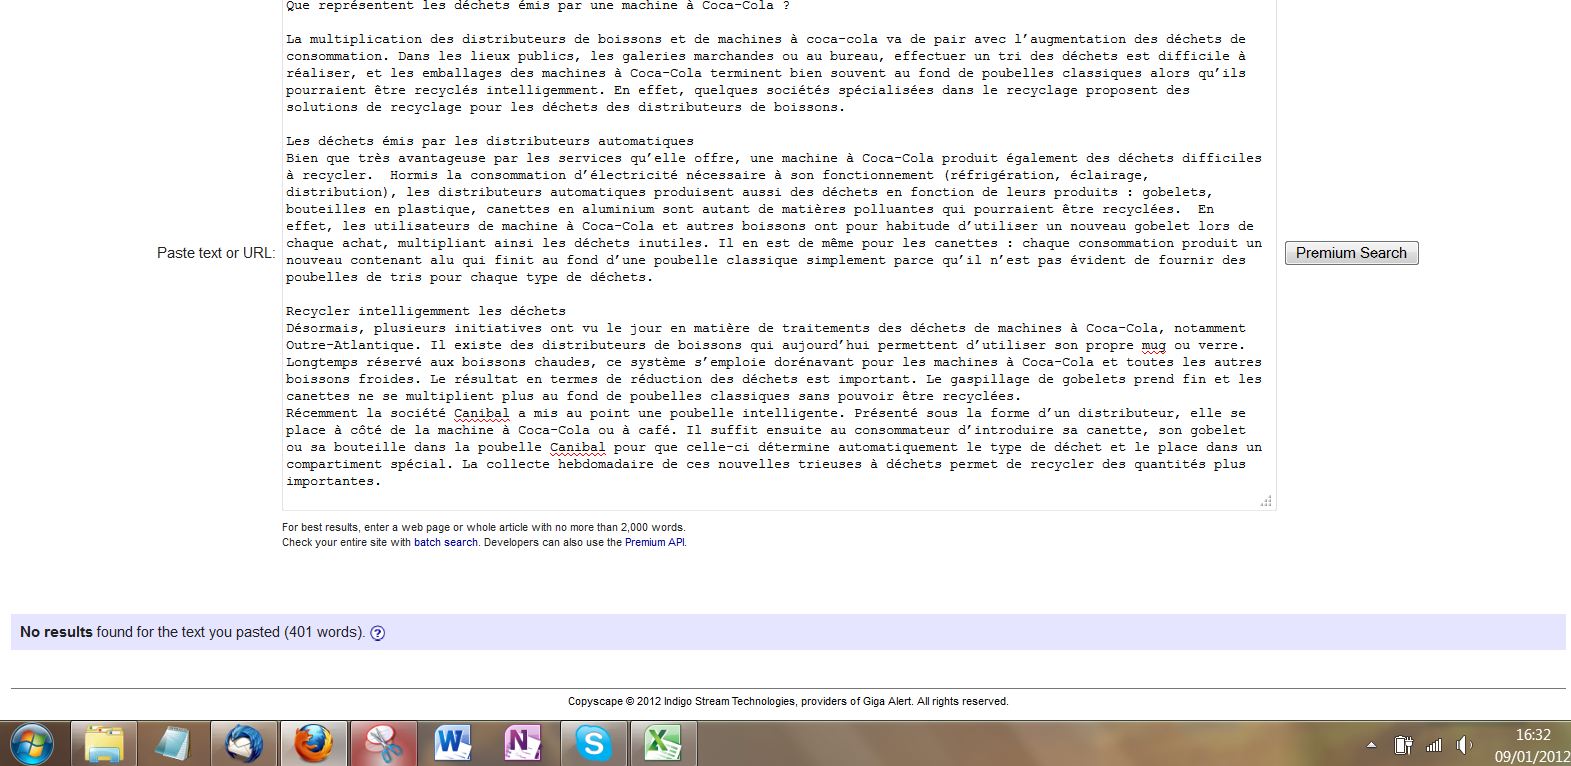This screenshot has height=766, width=1571.
Task: Click the help question mark icon beside results
Action: point(377,633)
